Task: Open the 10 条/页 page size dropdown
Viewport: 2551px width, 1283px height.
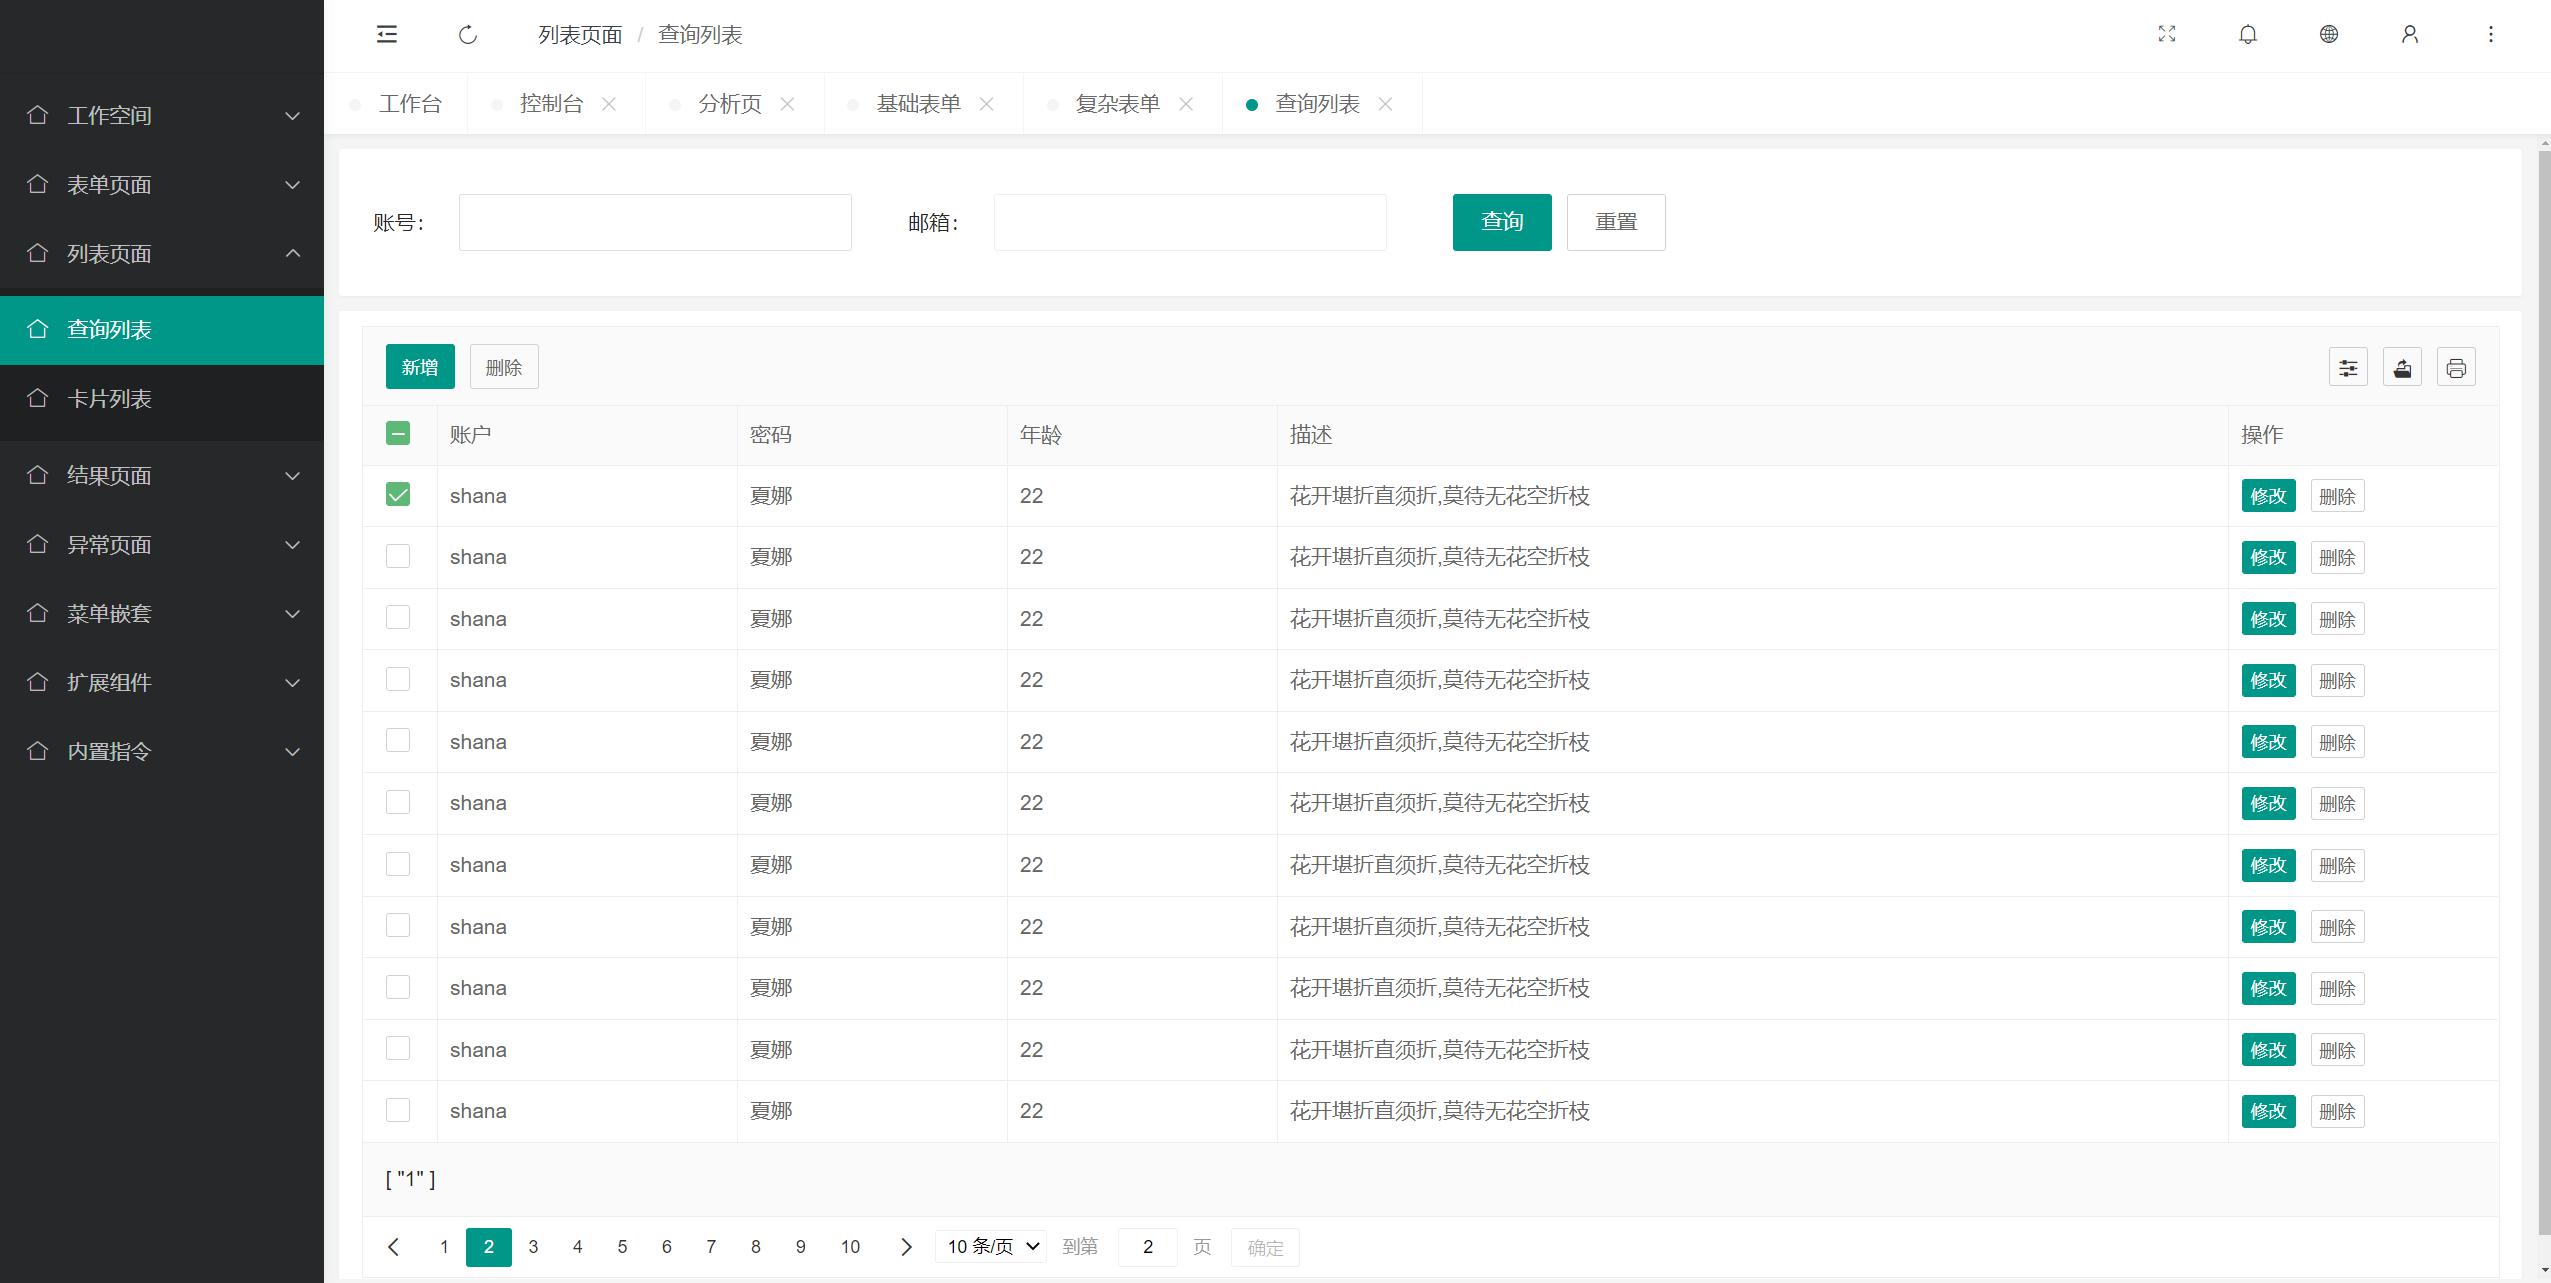Action: pos(991,1247)
